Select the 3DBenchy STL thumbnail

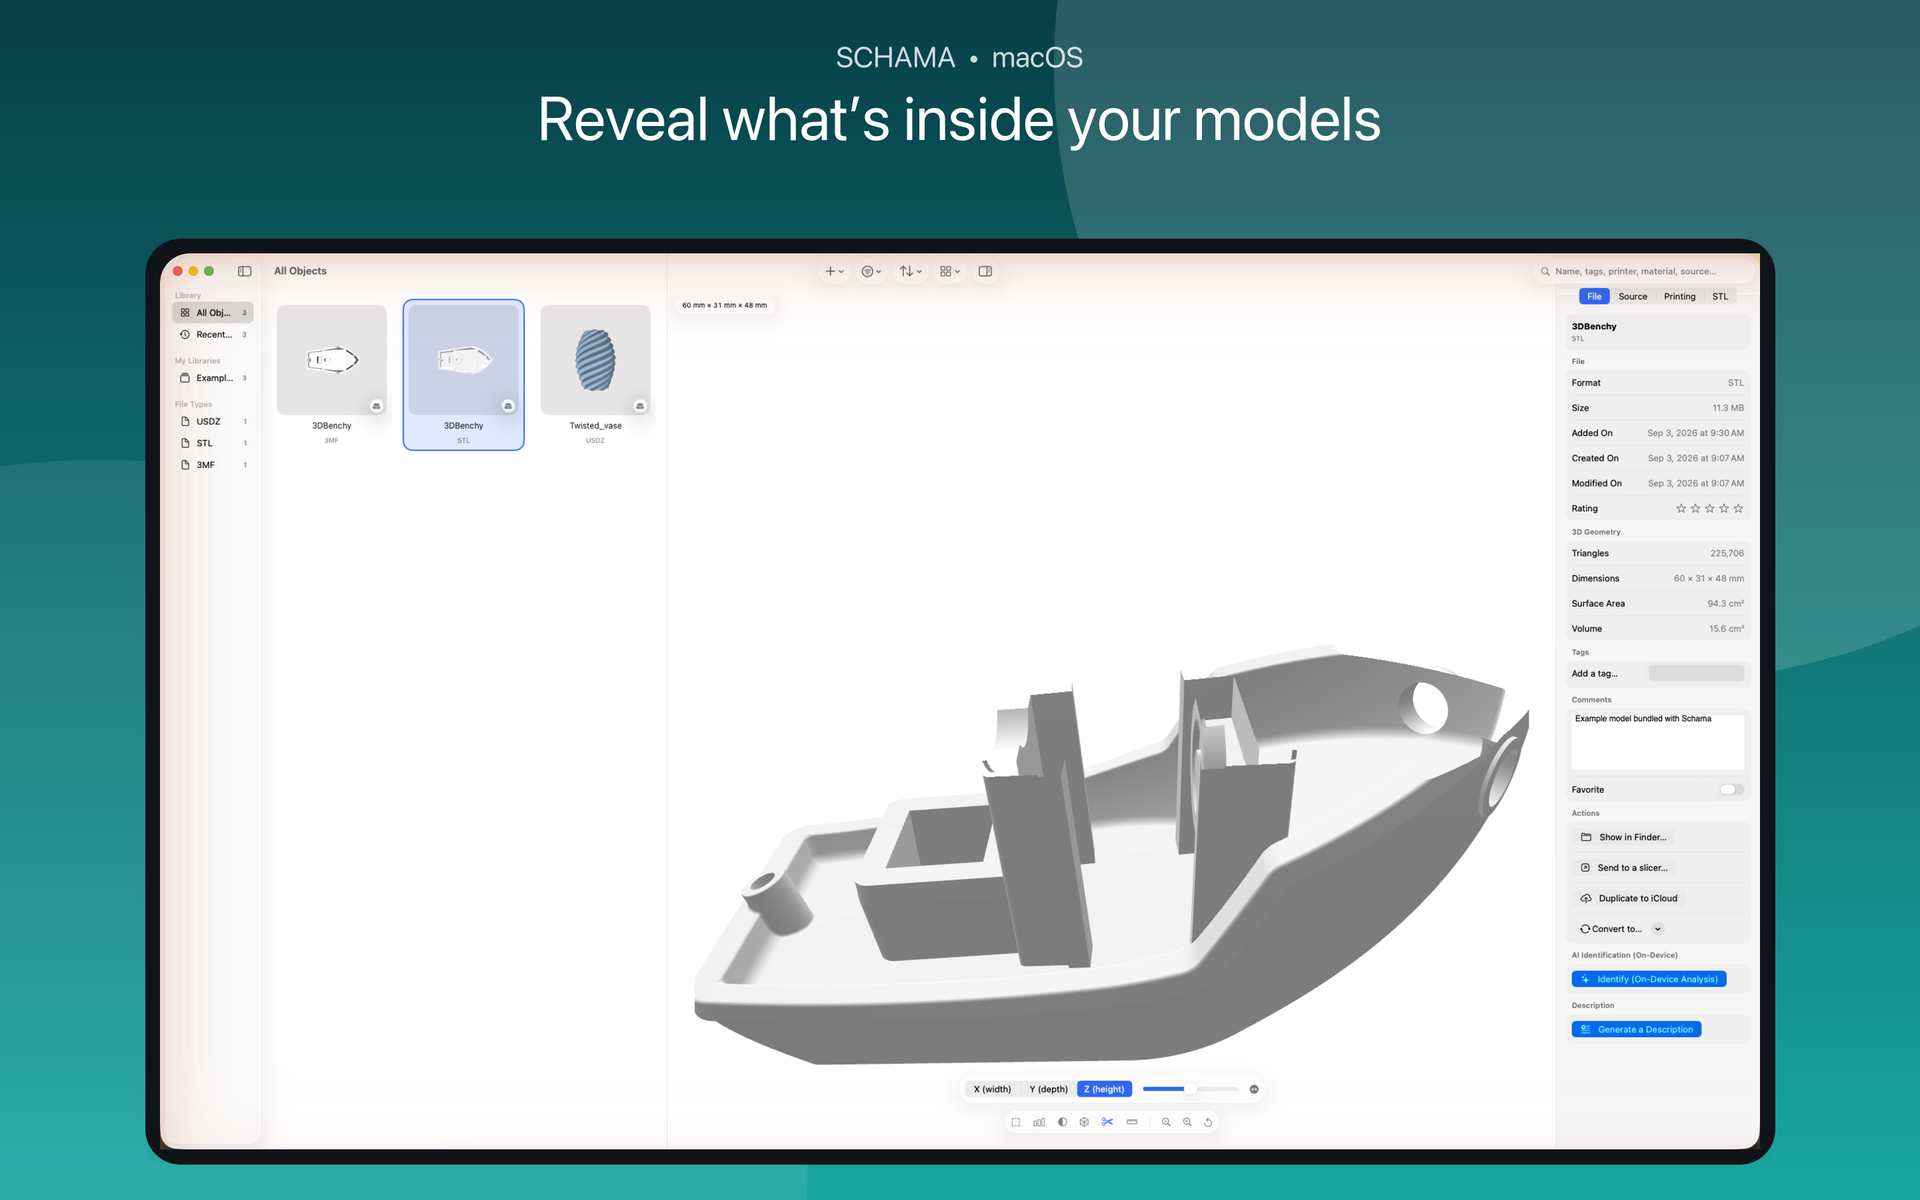tap(464, 360)
